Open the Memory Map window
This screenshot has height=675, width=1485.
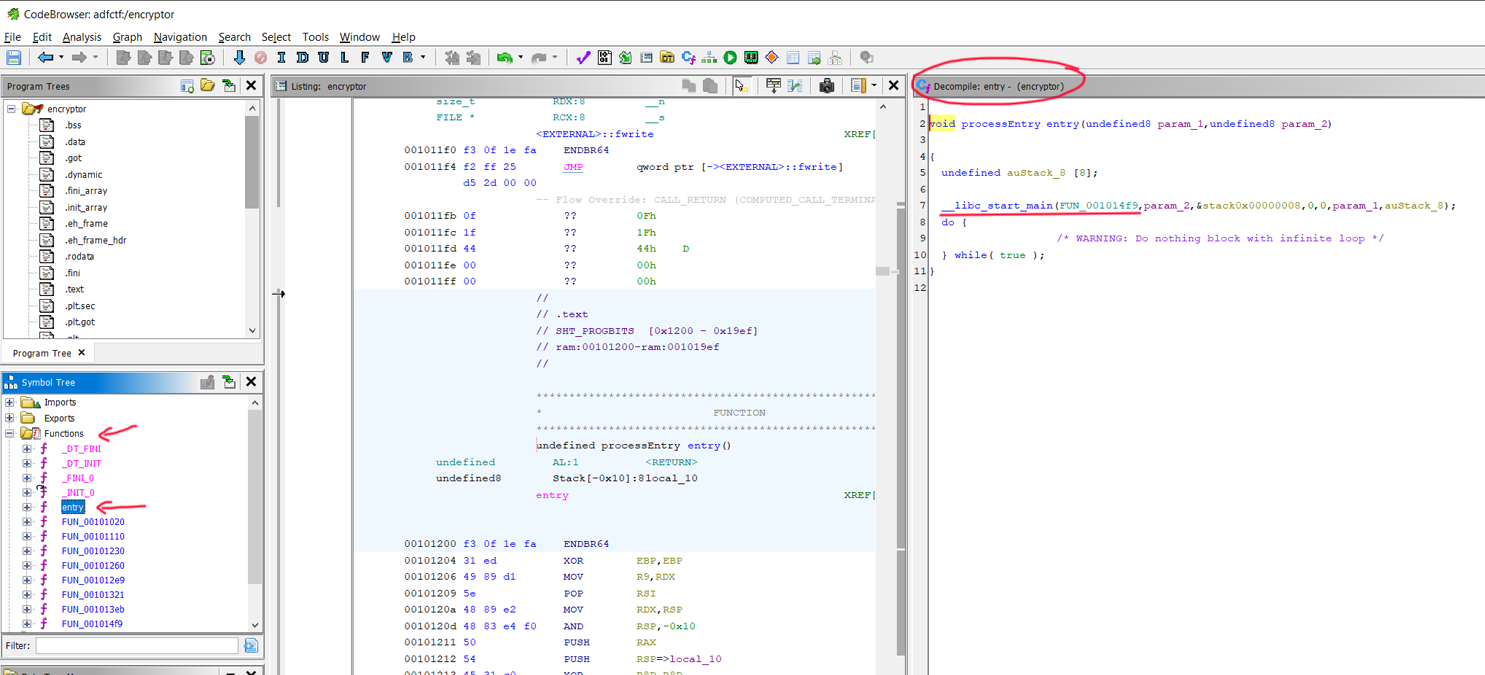[750, 57]
